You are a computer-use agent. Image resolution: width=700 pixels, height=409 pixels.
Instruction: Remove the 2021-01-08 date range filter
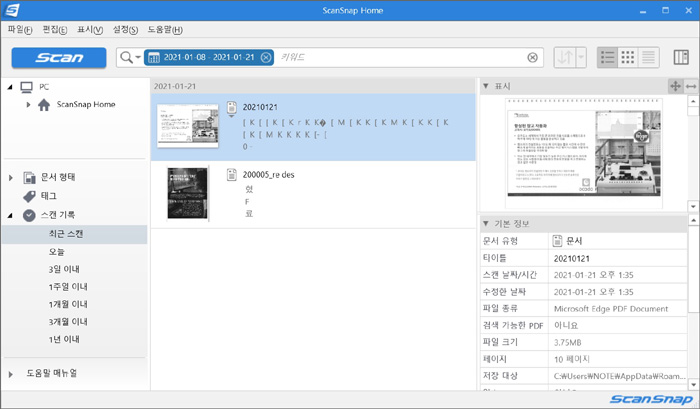266,58
